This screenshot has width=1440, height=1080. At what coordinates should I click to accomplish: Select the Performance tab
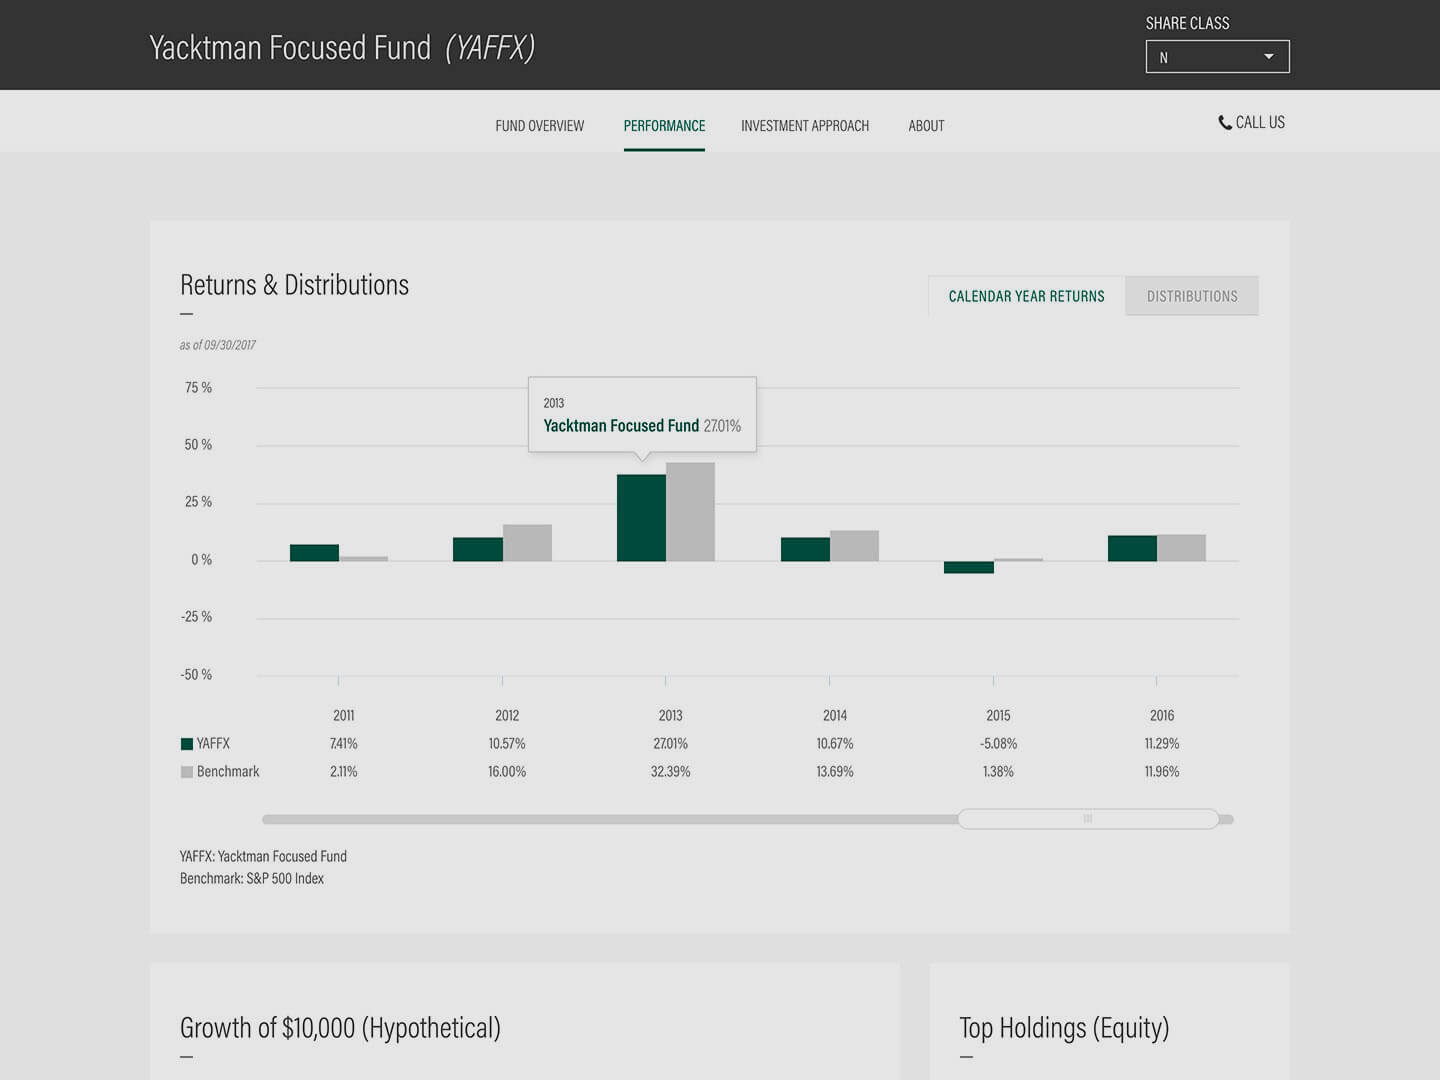(x=664, y=126)
